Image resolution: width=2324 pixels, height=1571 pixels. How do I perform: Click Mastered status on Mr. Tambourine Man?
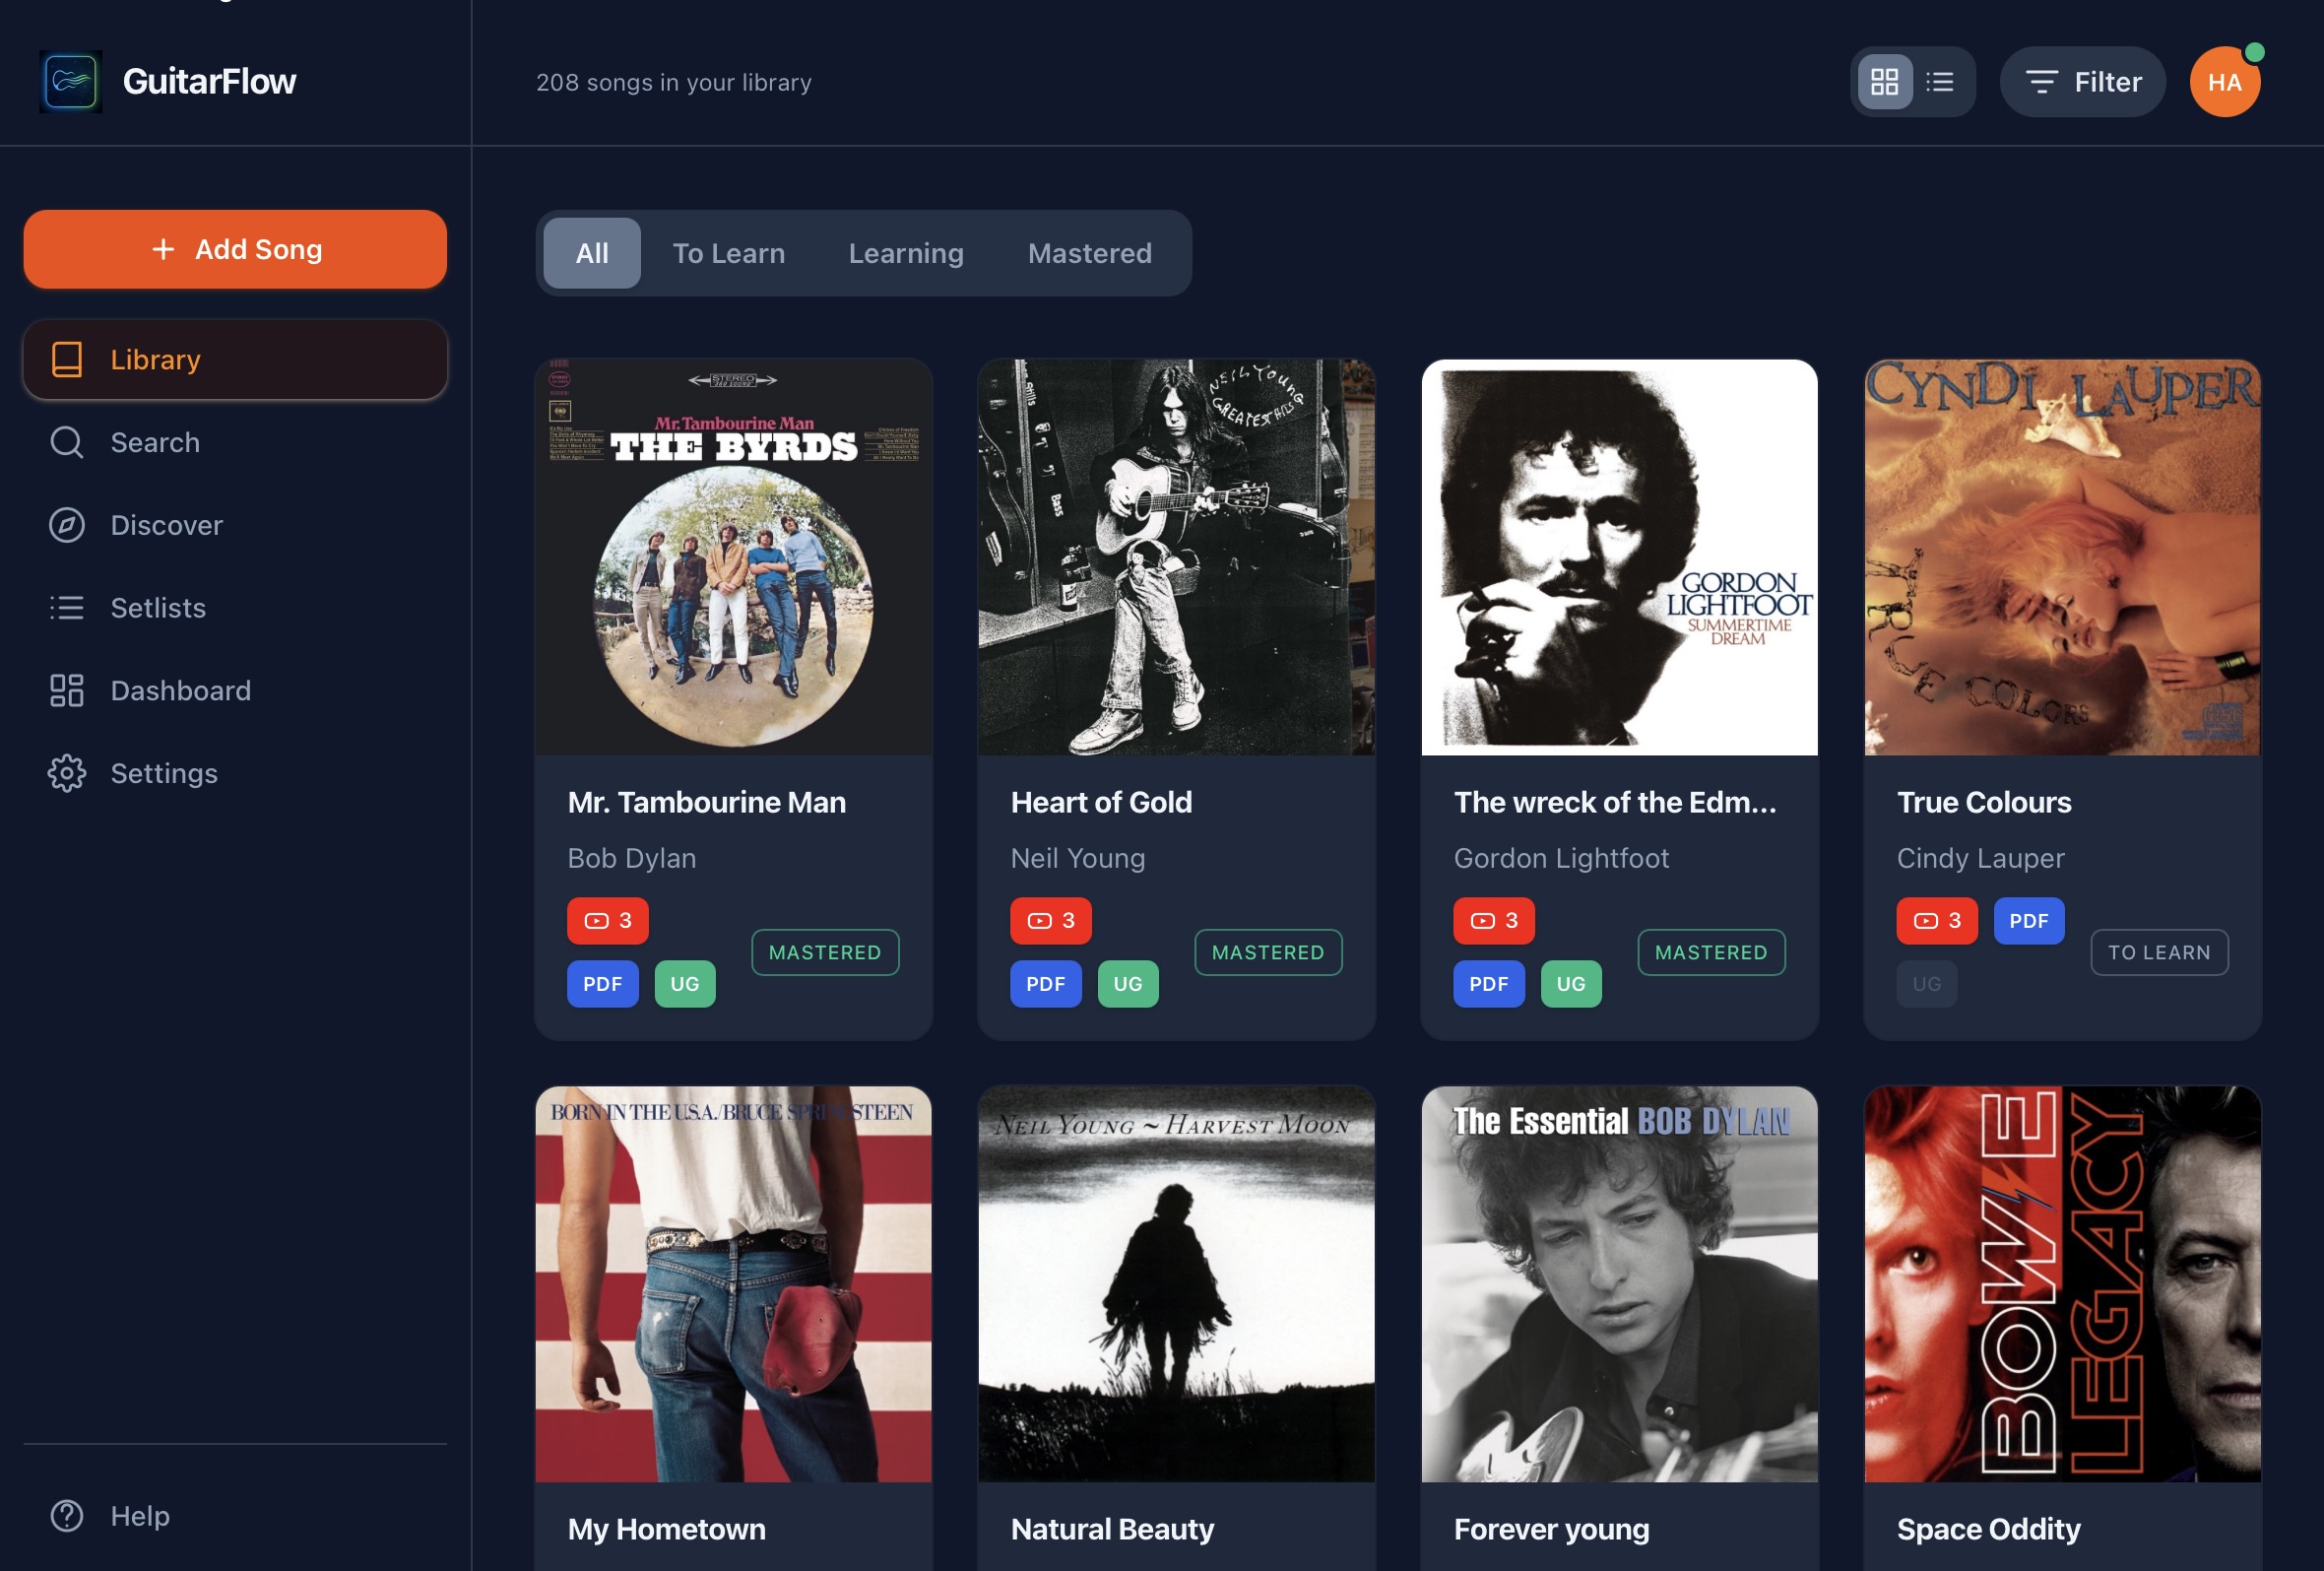click(825, 952)
